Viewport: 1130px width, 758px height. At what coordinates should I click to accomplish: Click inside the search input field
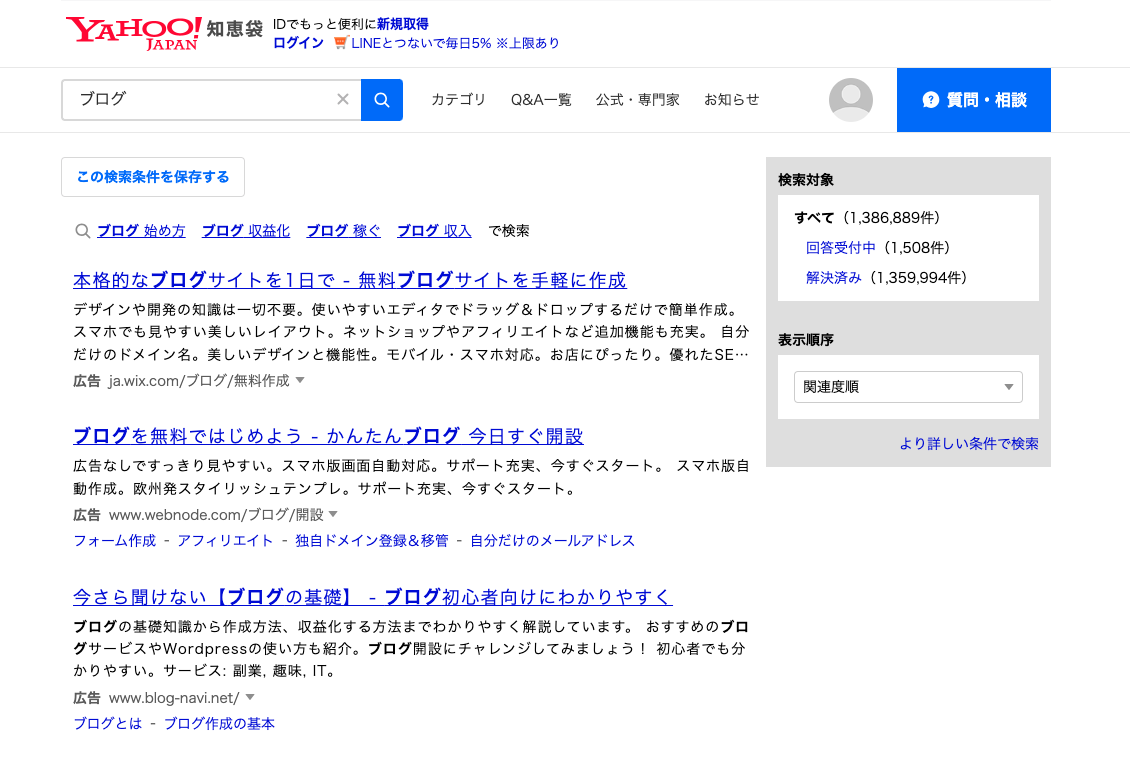(x=200, y=100)
